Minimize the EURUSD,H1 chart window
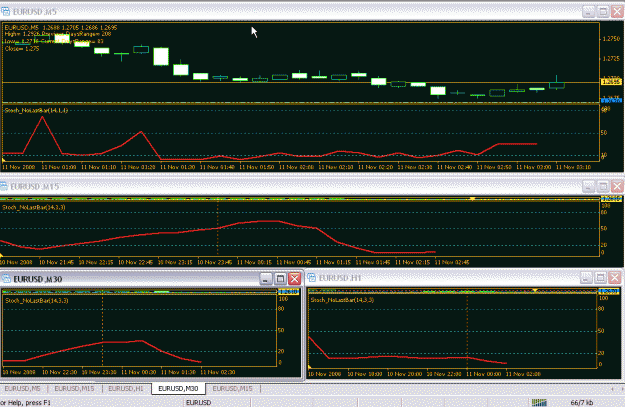 pos(586,277)
